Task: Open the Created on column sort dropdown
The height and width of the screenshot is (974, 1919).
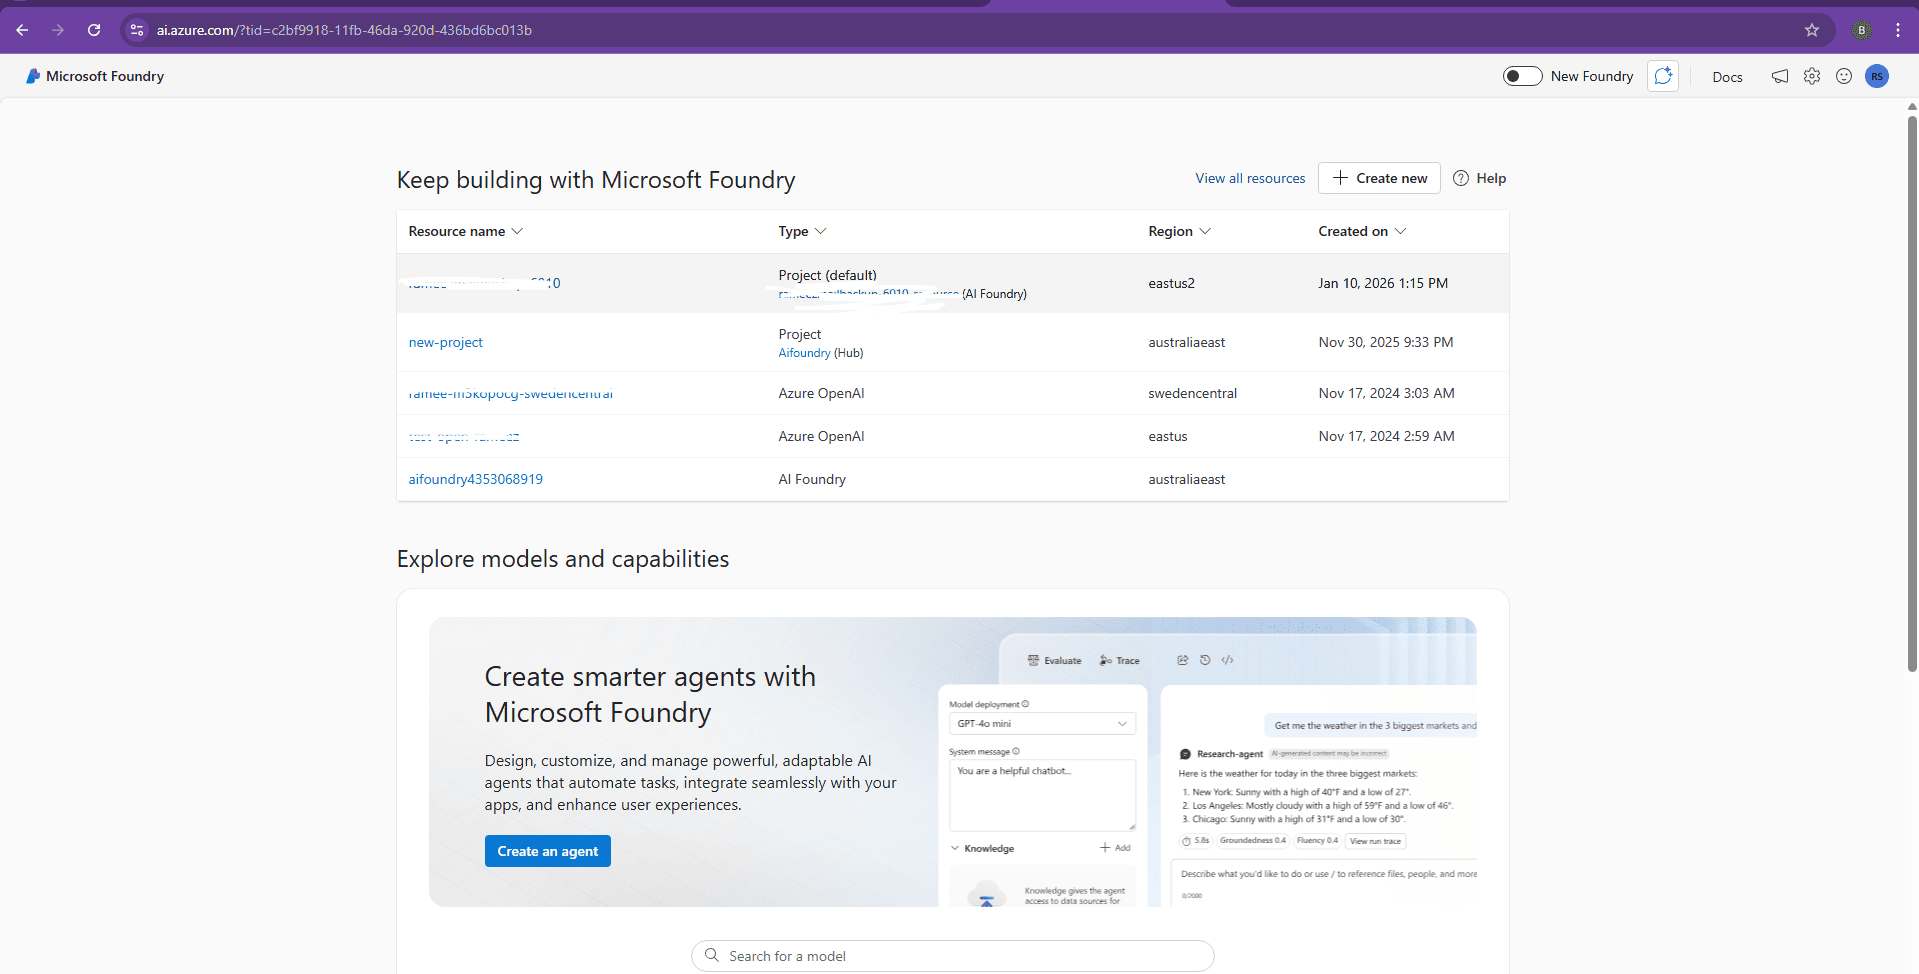Action: (x=1400, y=231)
